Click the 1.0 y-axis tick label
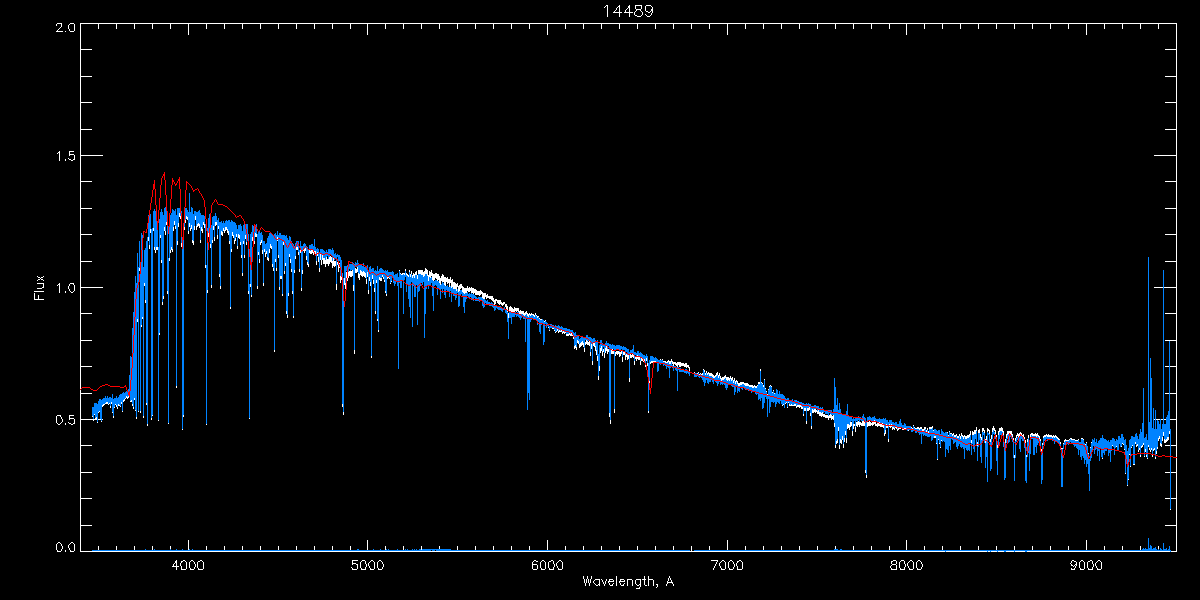This screenshot has width=1200, height=600. 64,288
